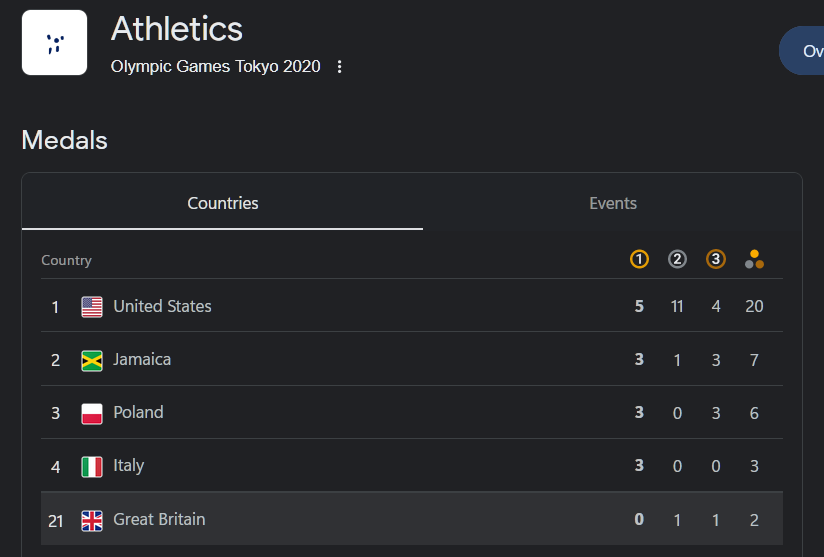Select the Italy country name
The height and width of the screenshot is (557, 824).
tap(129, 466)
